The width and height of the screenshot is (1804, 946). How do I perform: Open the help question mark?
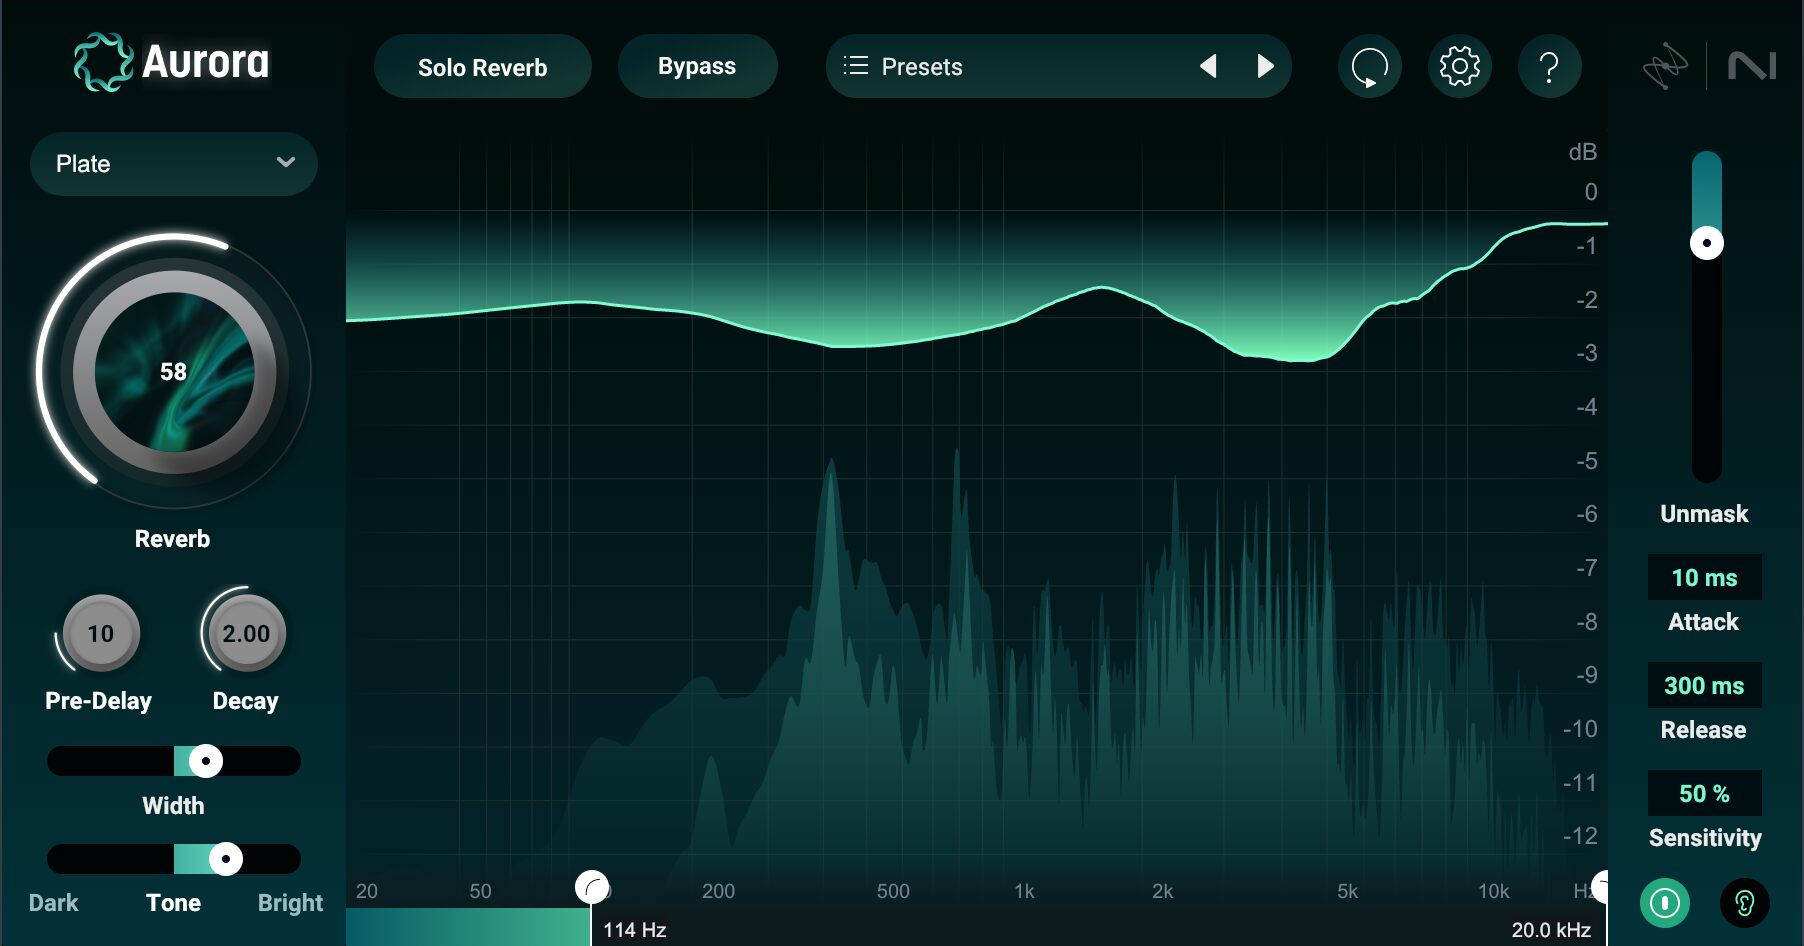click(1549, 67)
